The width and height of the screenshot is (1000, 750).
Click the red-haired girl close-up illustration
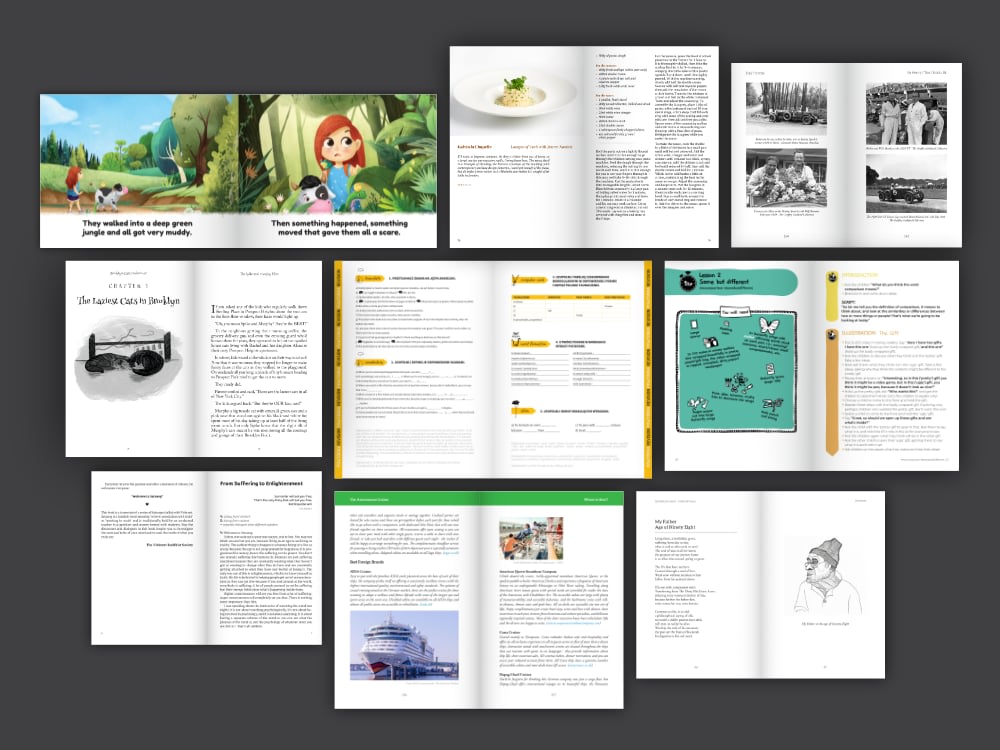click(337, 154)
